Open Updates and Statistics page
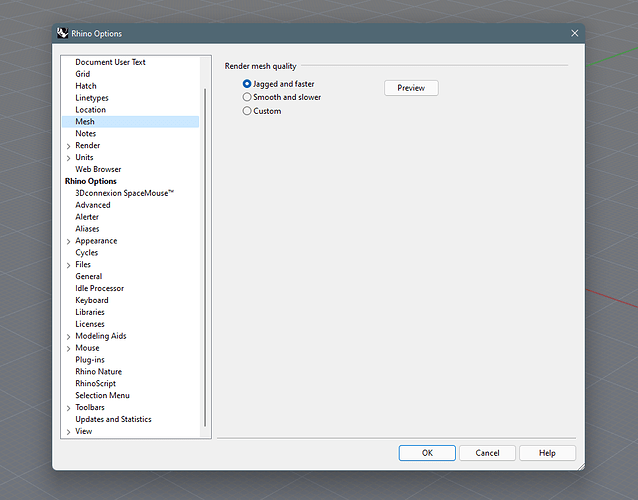The width and height of the screenshot is (638, 500). 113,419
